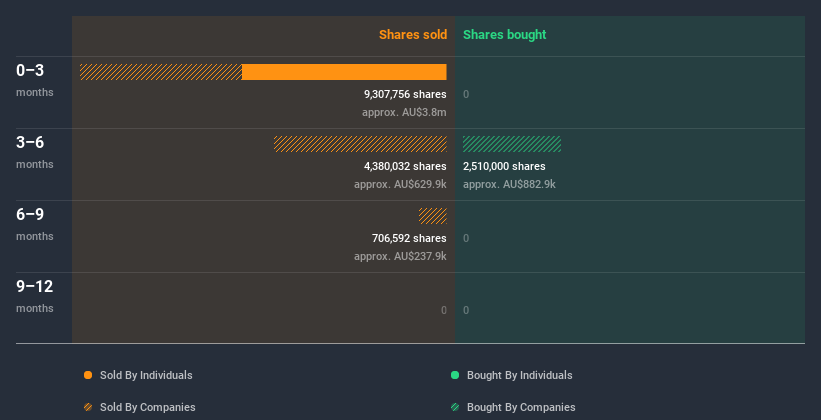Click the bought zero value in 6–9 months row

(466, 238)
